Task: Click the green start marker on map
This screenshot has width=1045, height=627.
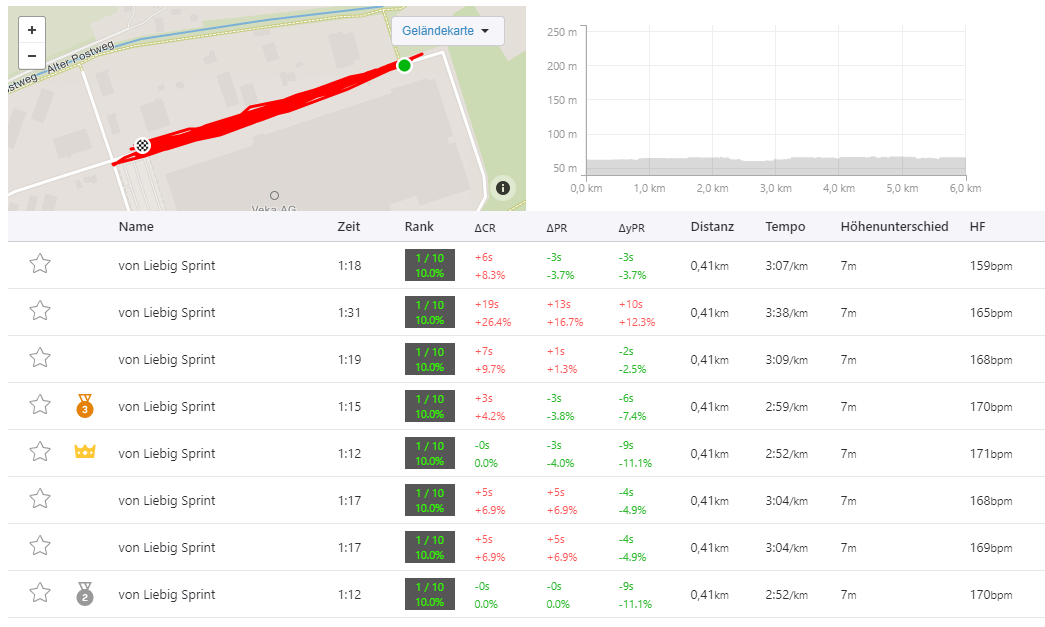Action: click(x=404, y=66)
